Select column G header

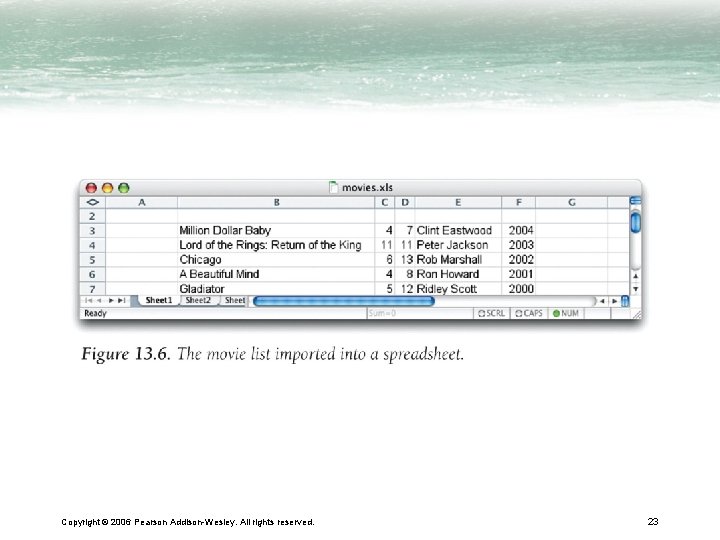(572, 202)
